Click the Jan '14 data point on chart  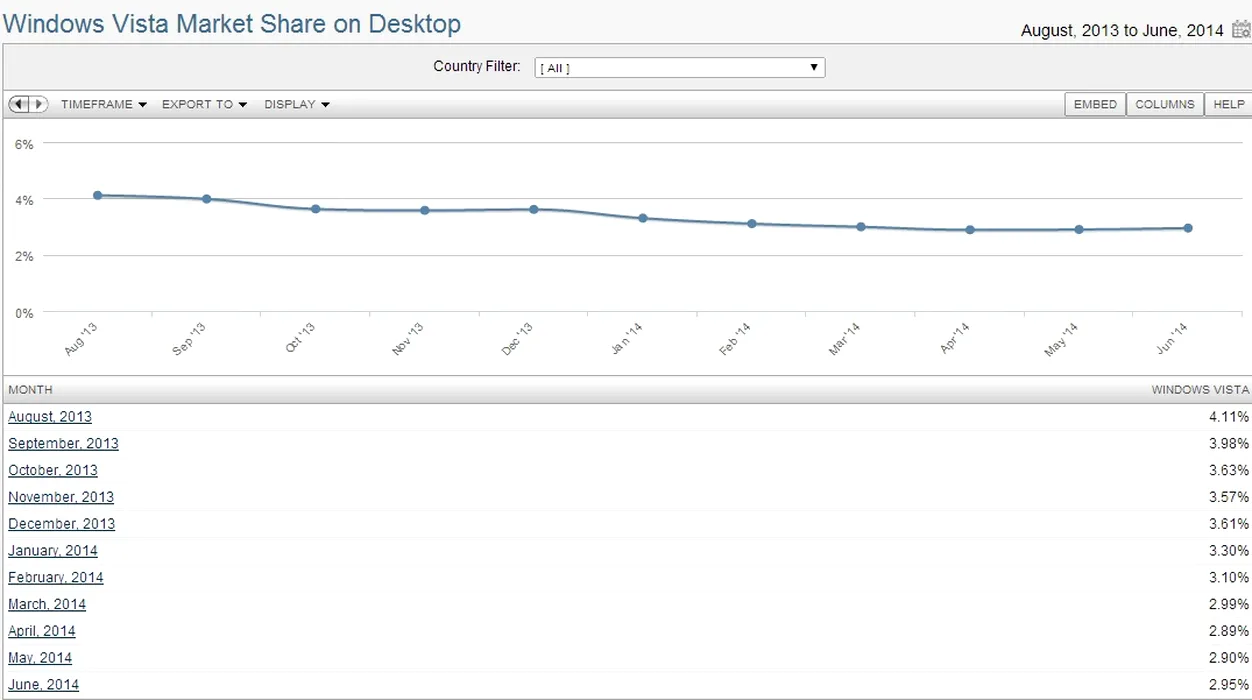[643, 218]
